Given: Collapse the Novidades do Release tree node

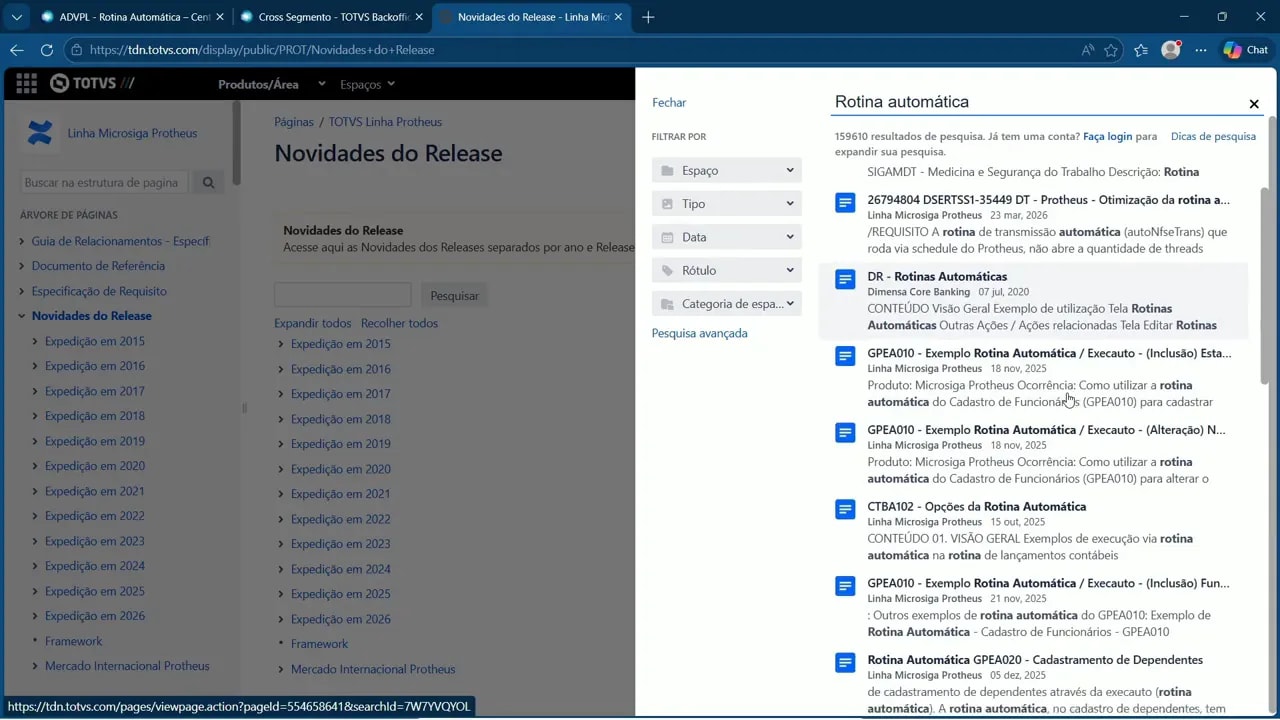Looking at the screenshot, I should [x=22, y=316].
